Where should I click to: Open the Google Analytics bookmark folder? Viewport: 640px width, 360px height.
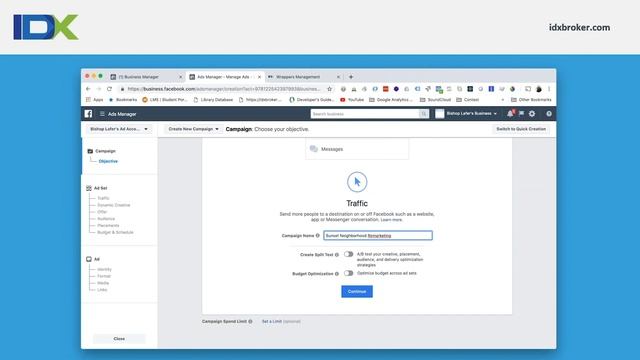[391, 100]
